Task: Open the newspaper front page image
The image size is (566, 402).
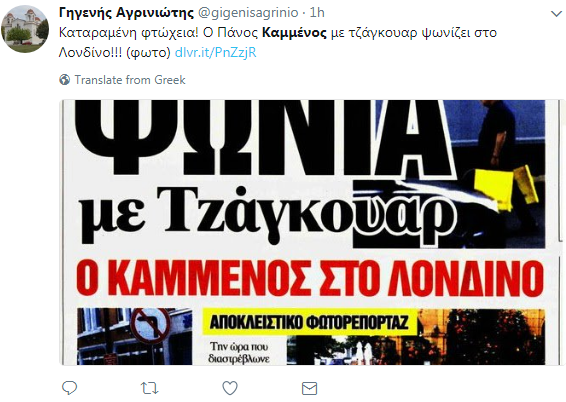Action: tap(312, 232)
